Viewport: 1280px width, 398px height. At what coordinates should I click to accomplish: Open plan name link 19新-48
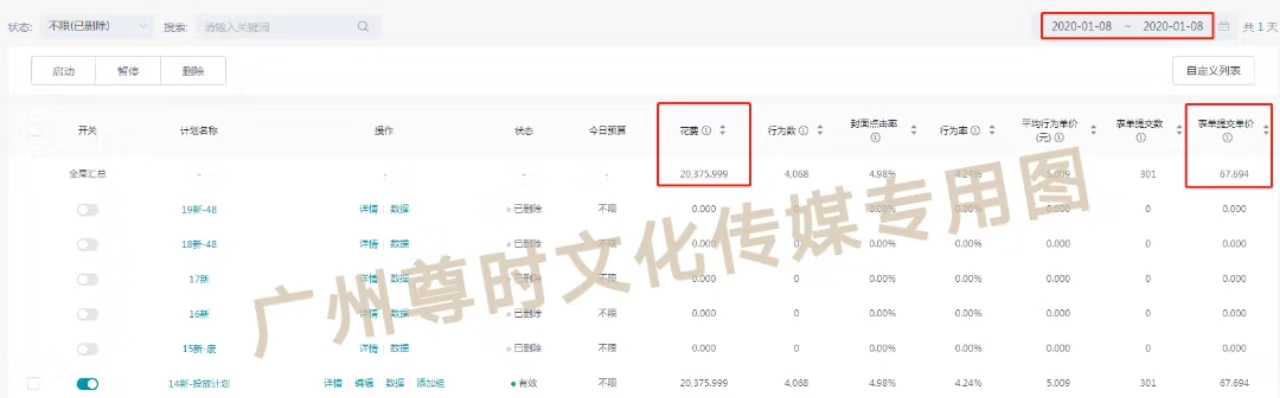tap(199, 209)
